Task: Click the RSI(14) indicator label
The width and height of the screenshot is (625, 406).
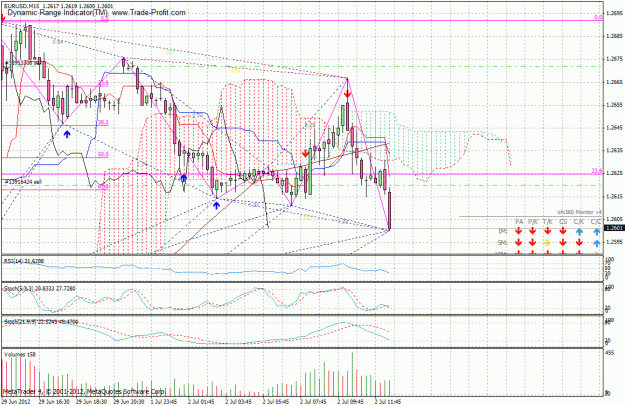Action: coord(24,261)
